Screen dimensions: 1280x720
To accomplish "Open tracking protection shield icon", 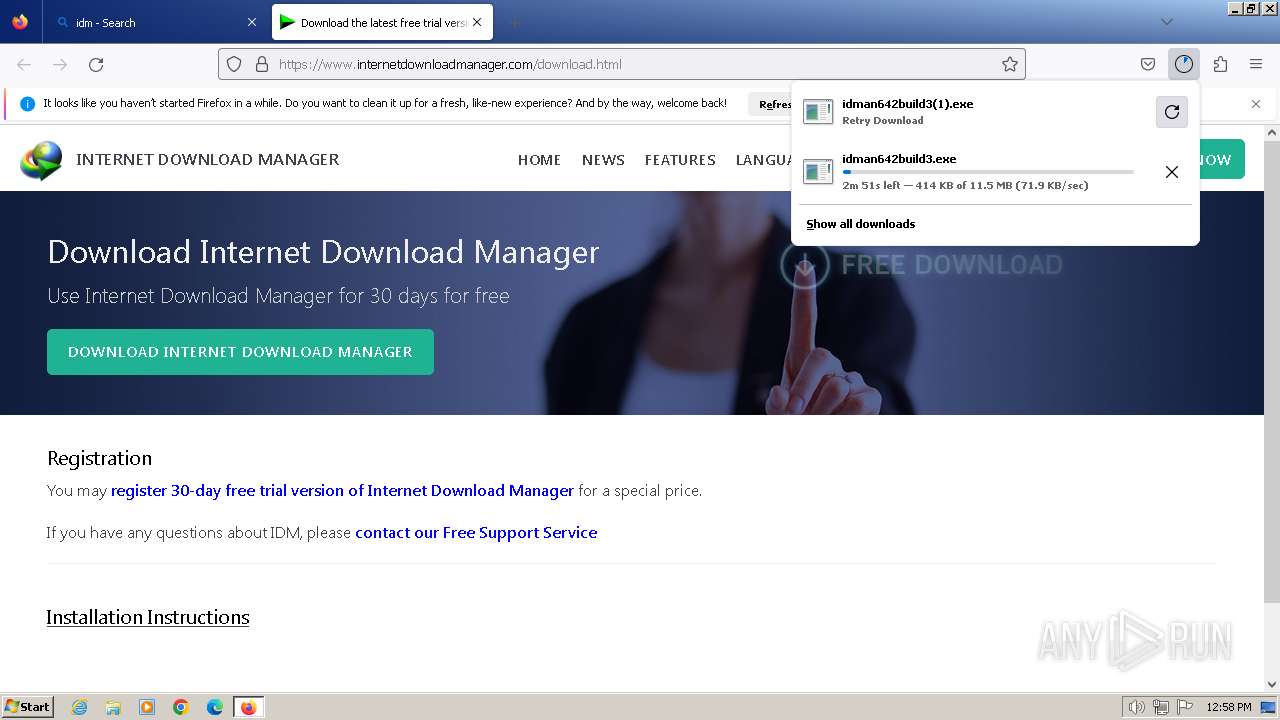I will pos(234,64).
